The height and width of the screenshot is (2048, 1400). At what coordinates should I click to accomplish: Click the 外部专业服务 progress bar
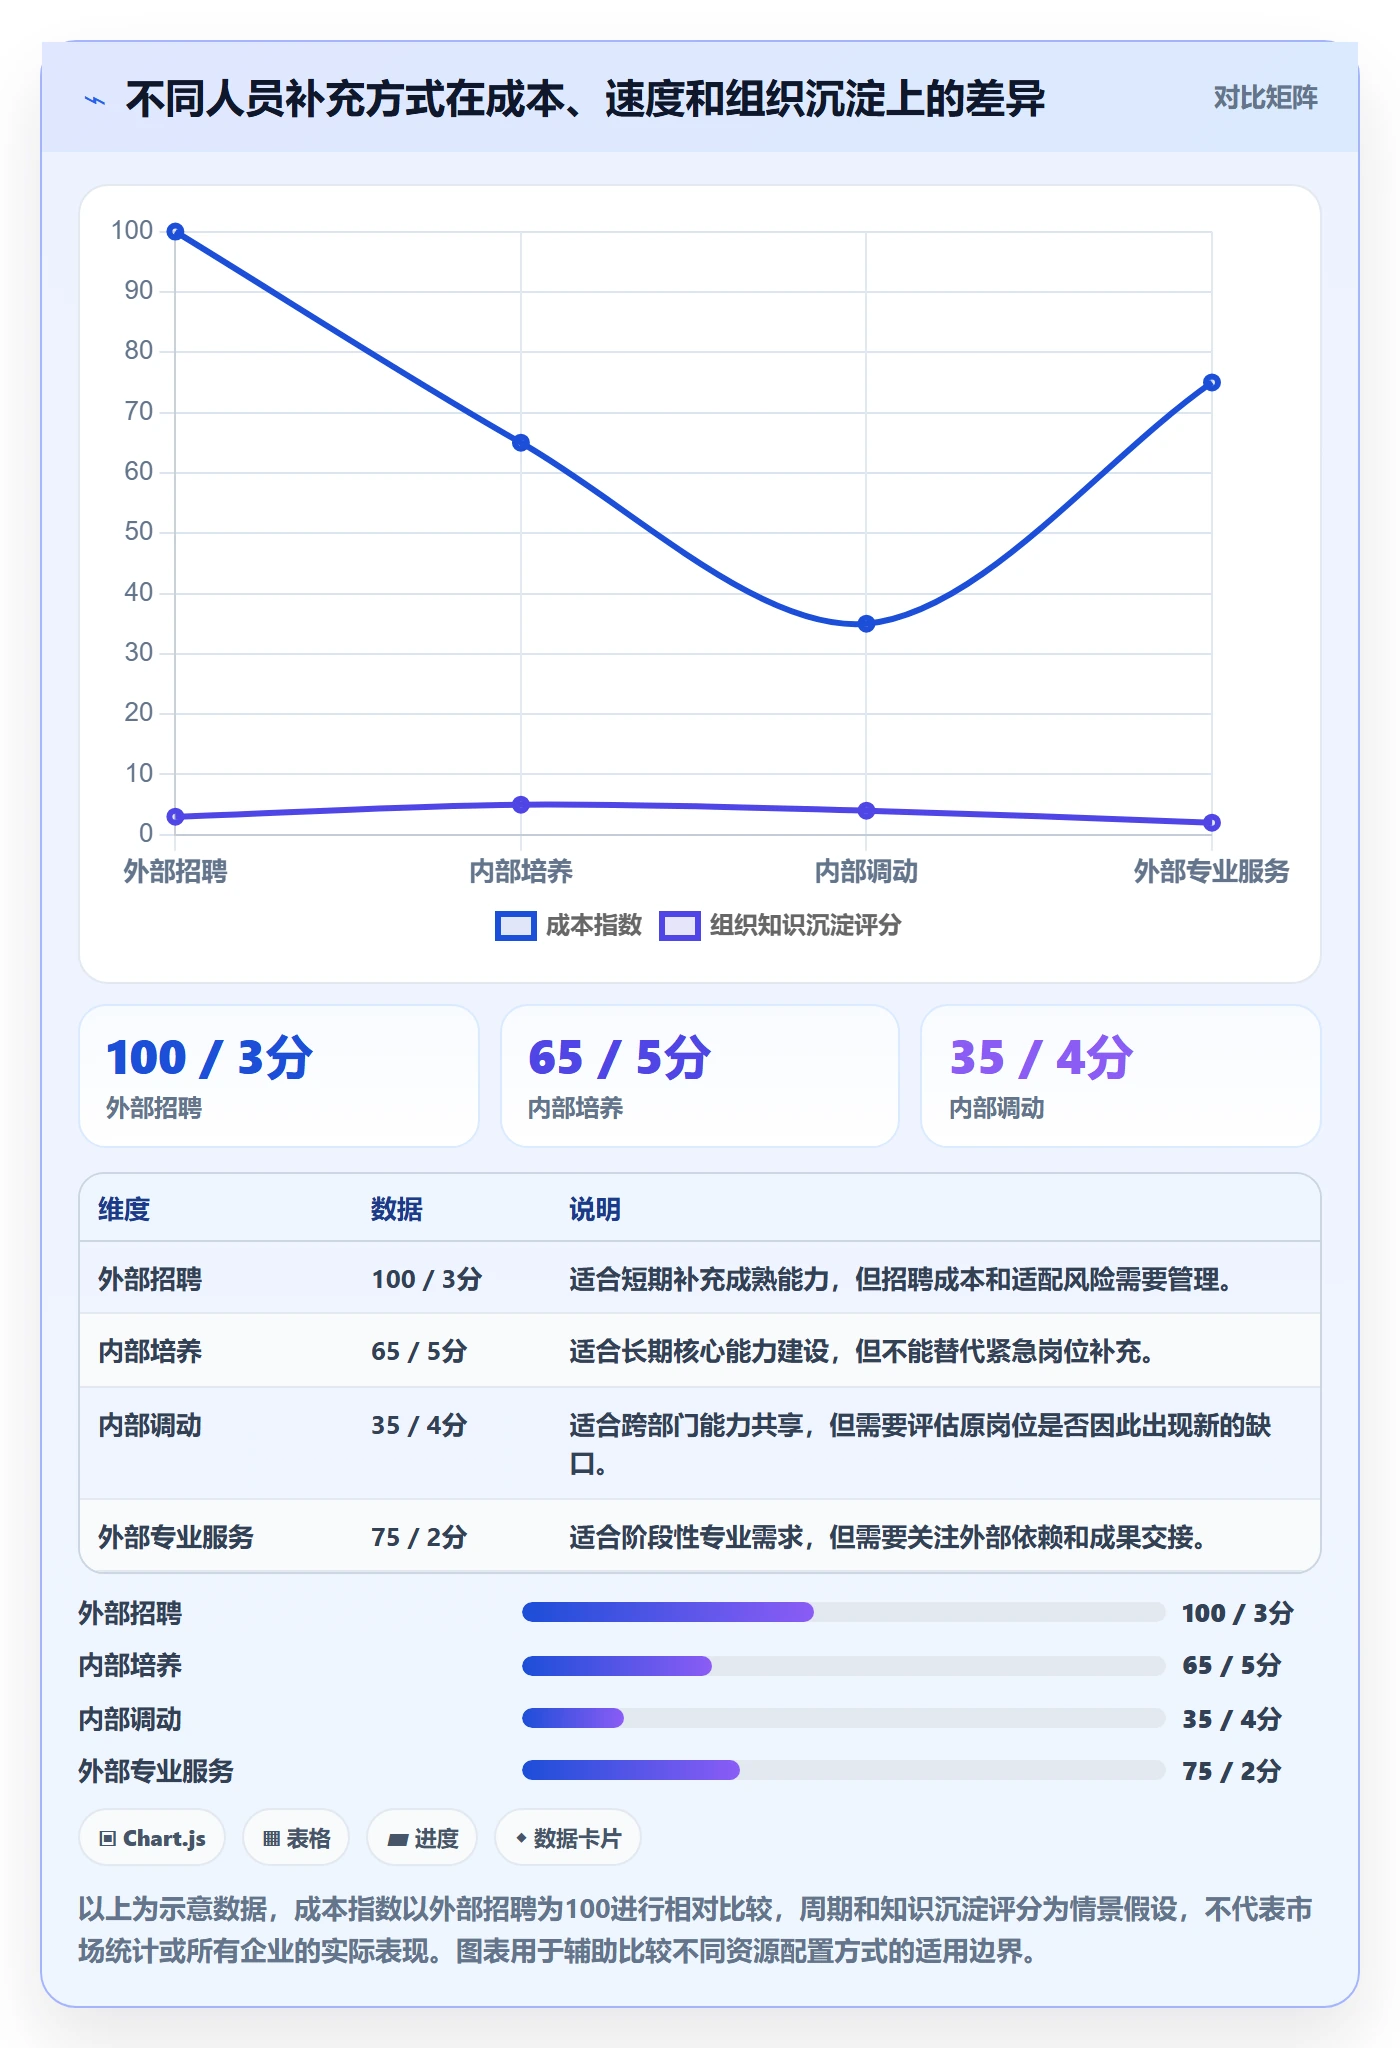(x=844, y=1770)
